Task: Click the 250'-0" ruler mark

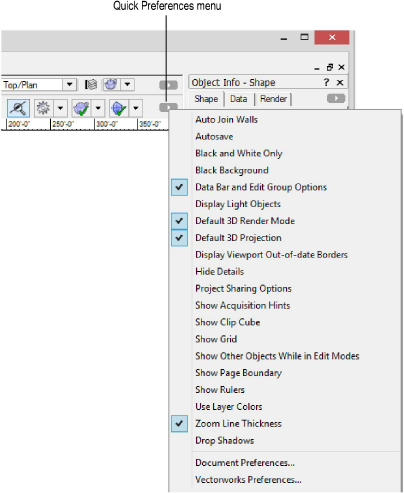Action: click(63, 124)
